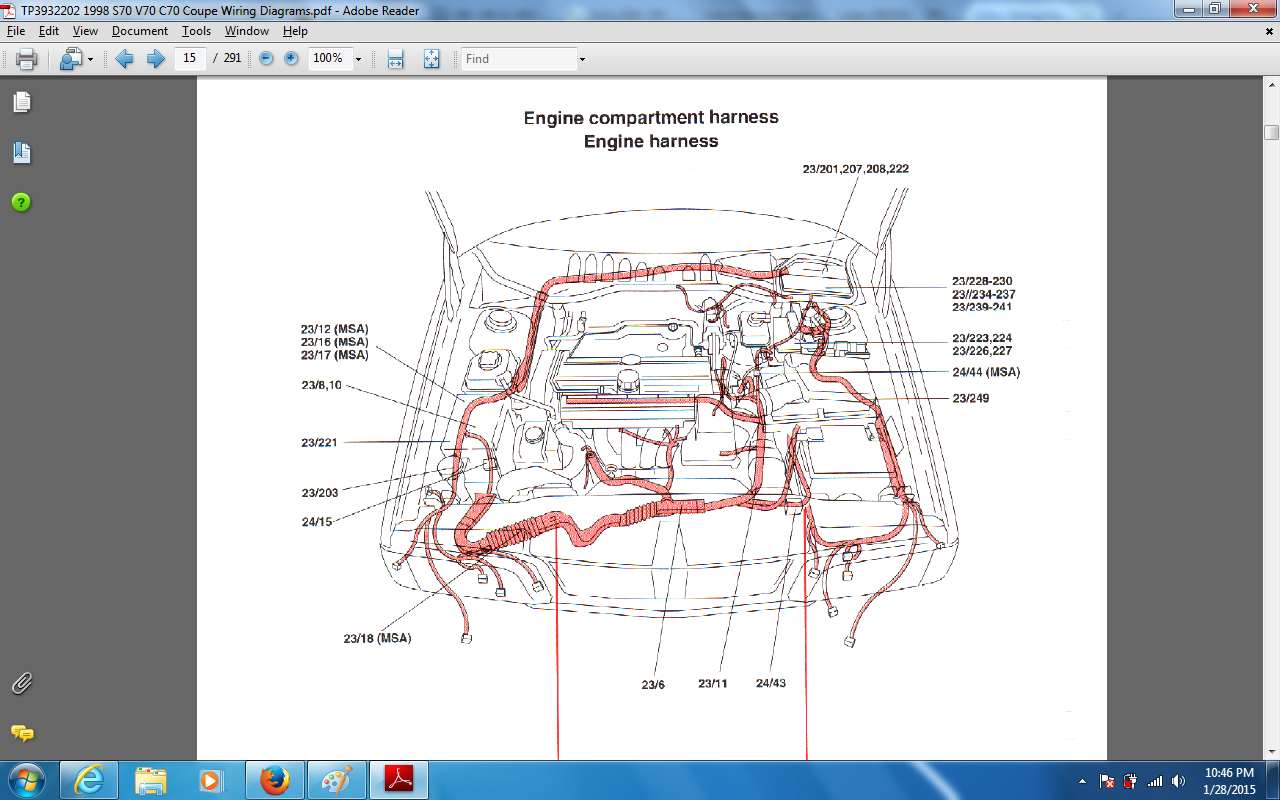Click the zoom out minus button
The image size is (1280, 800).
pos(266,59)
